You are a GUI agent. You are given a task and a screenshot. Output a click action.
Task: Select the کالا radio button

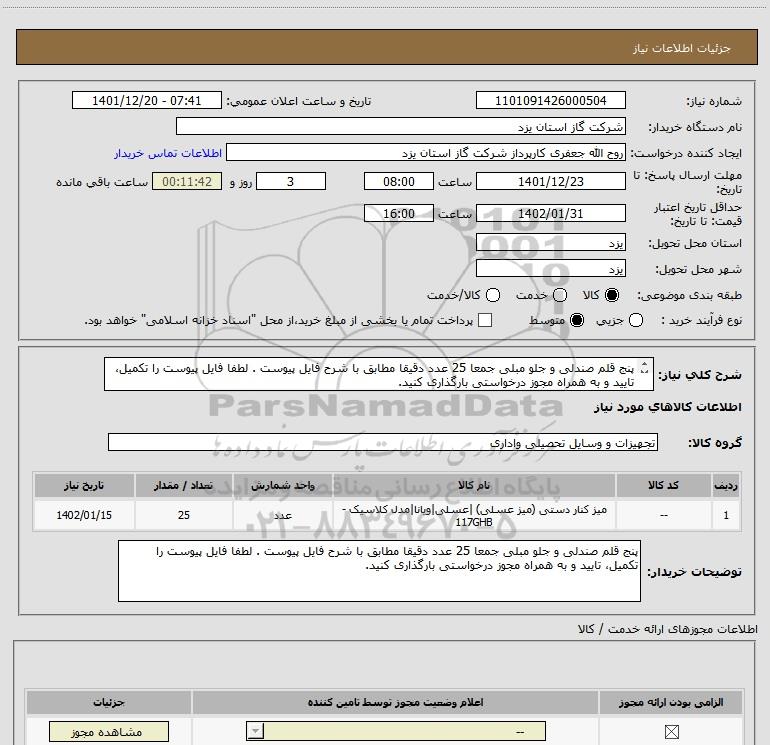[611, 295]
